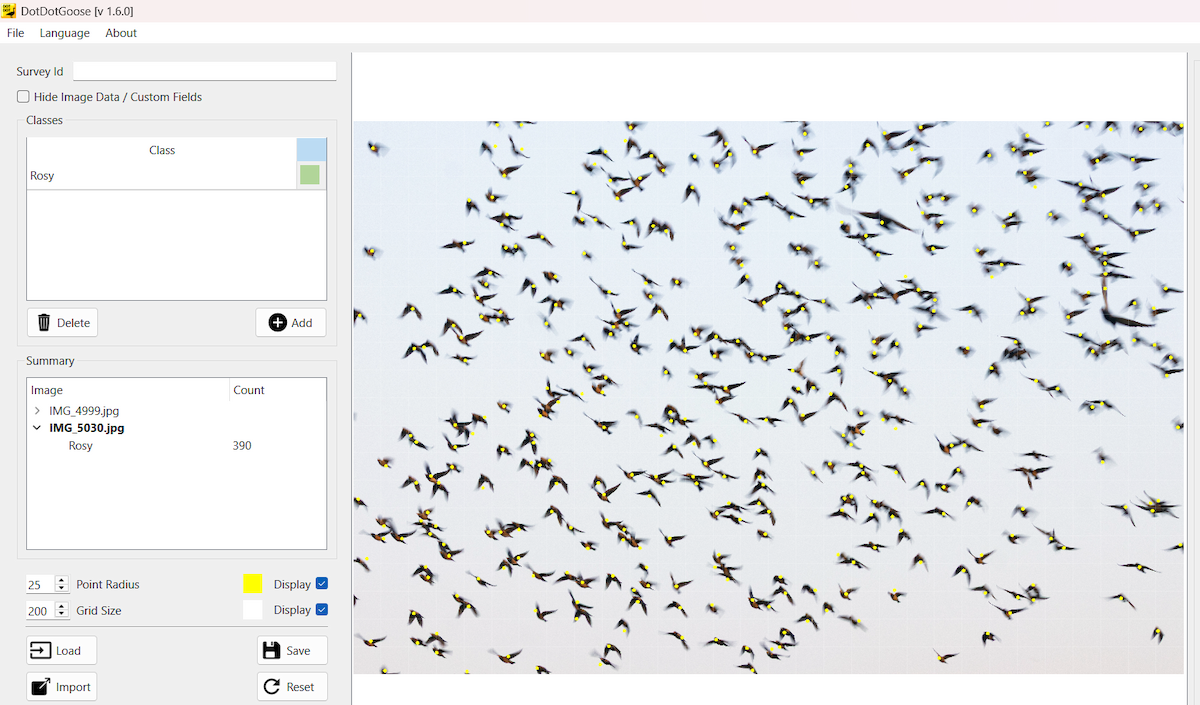
Task: Uncheck the Grid Size Display checkbox
Action: (x=321, y=610)
